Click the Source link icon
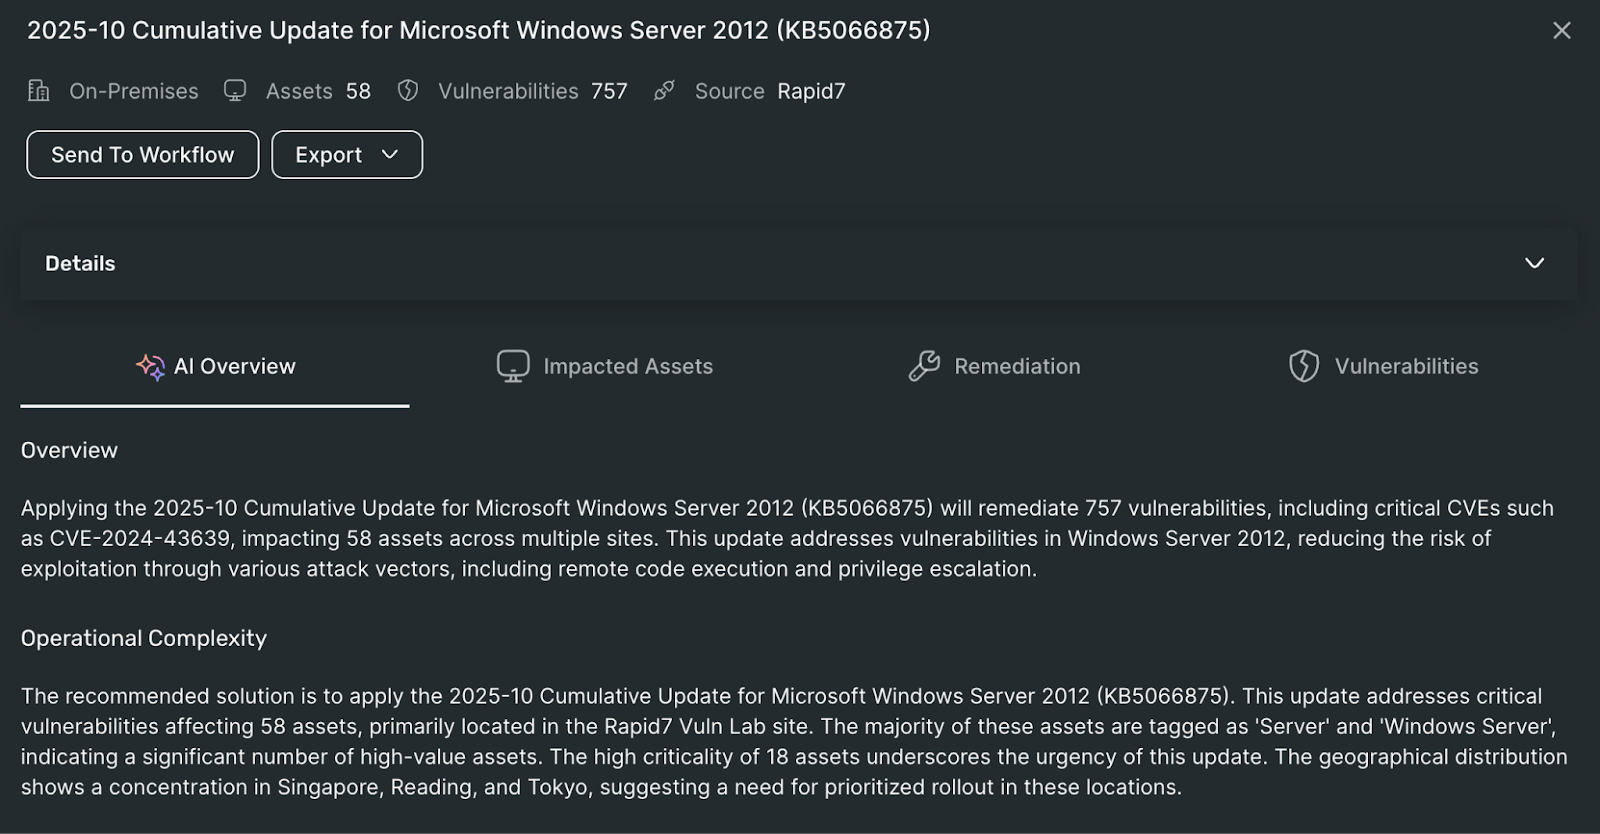The image size is (1600, 834). tap(664, 91)
